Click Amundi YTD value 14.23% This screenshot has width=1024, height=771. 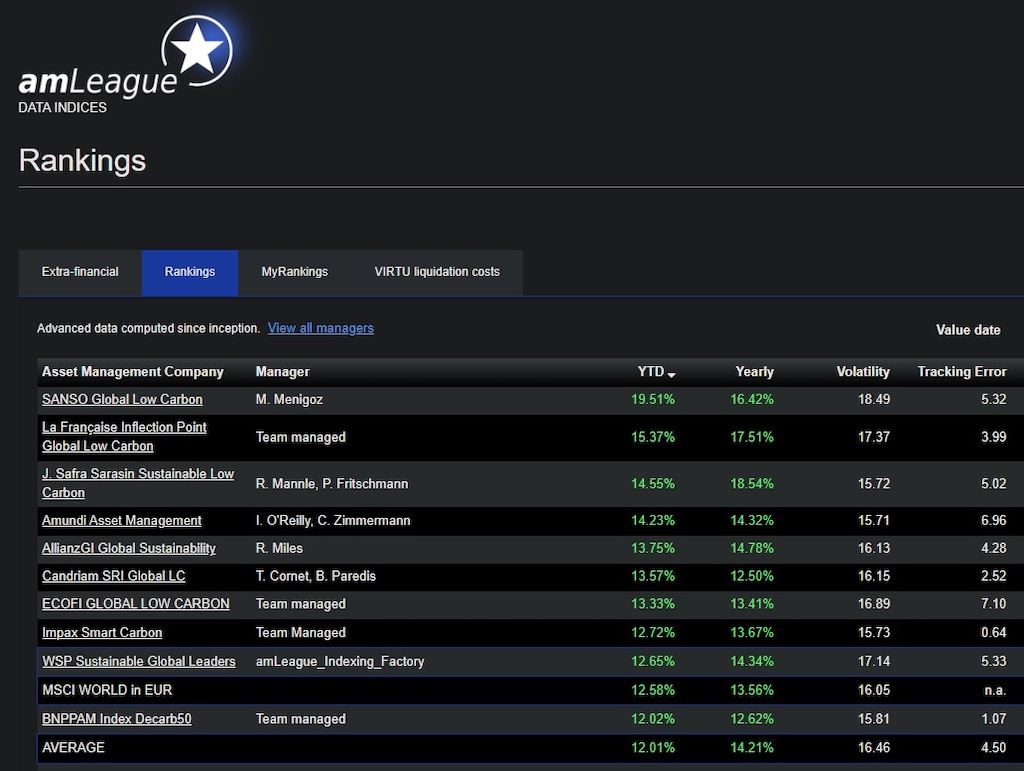pyautogui.click(x=653, y=521)
